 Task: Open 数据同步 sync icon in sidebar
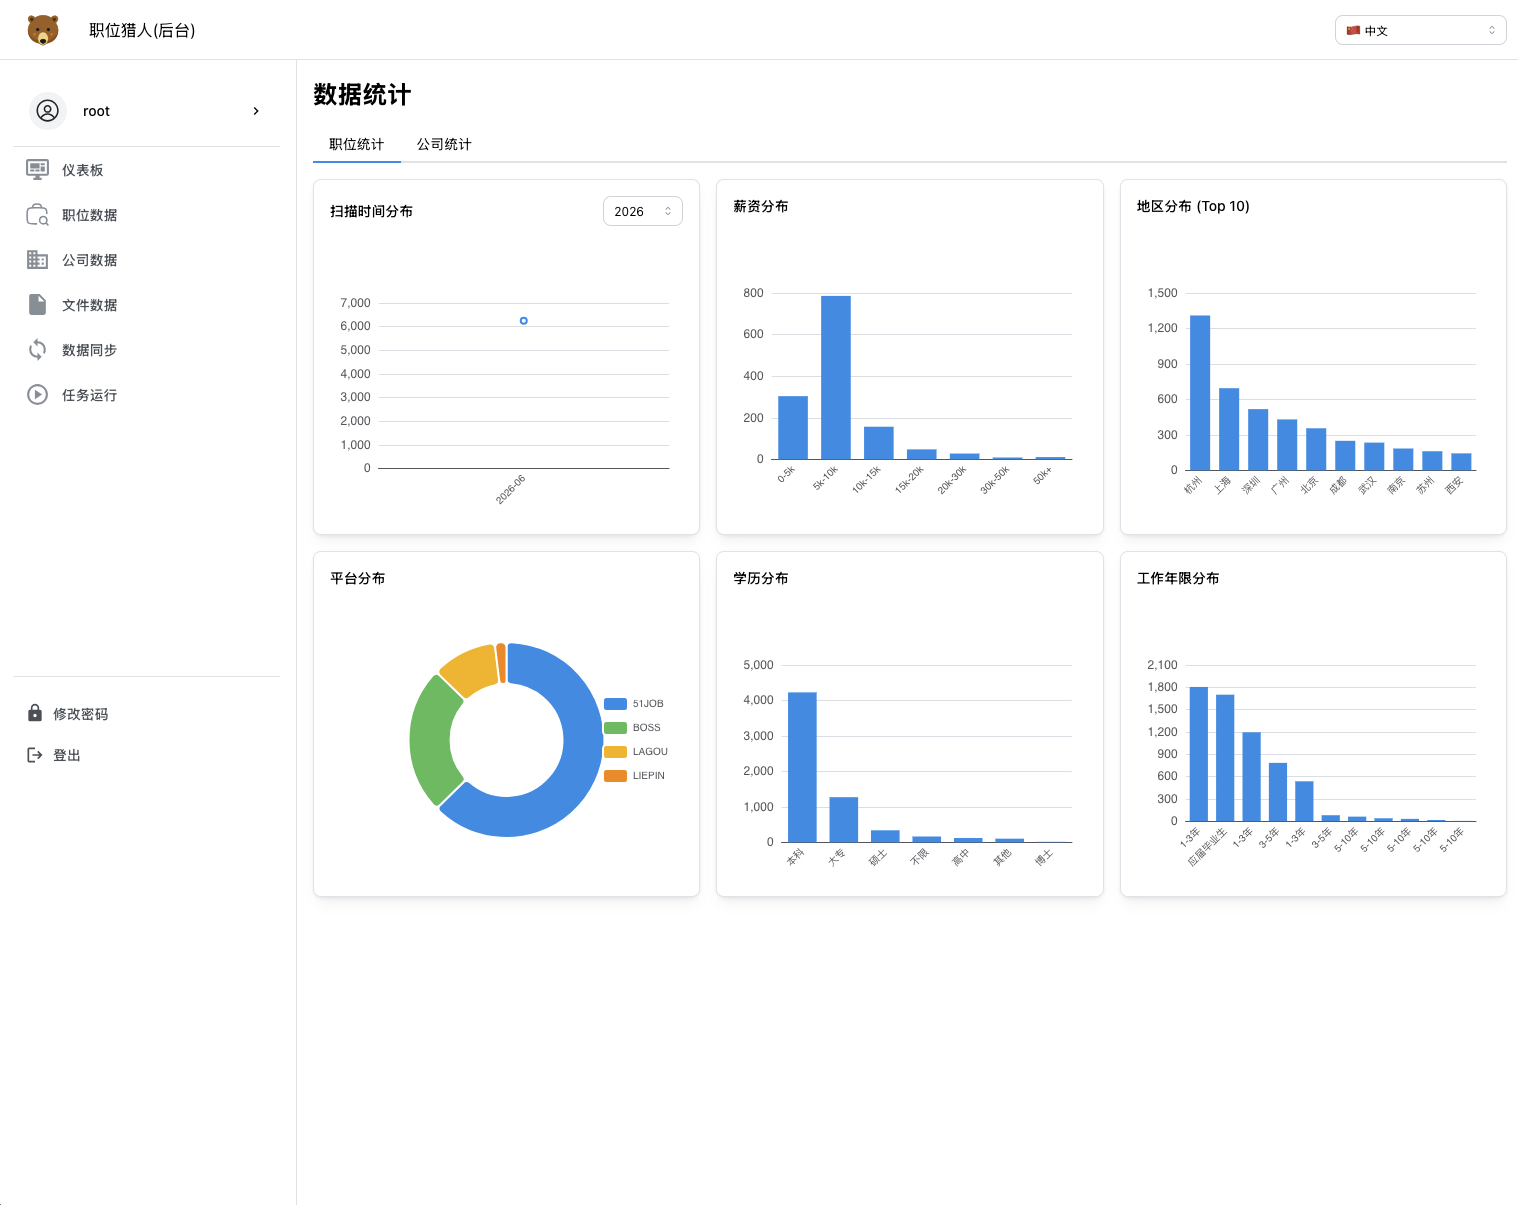[37, 350]
